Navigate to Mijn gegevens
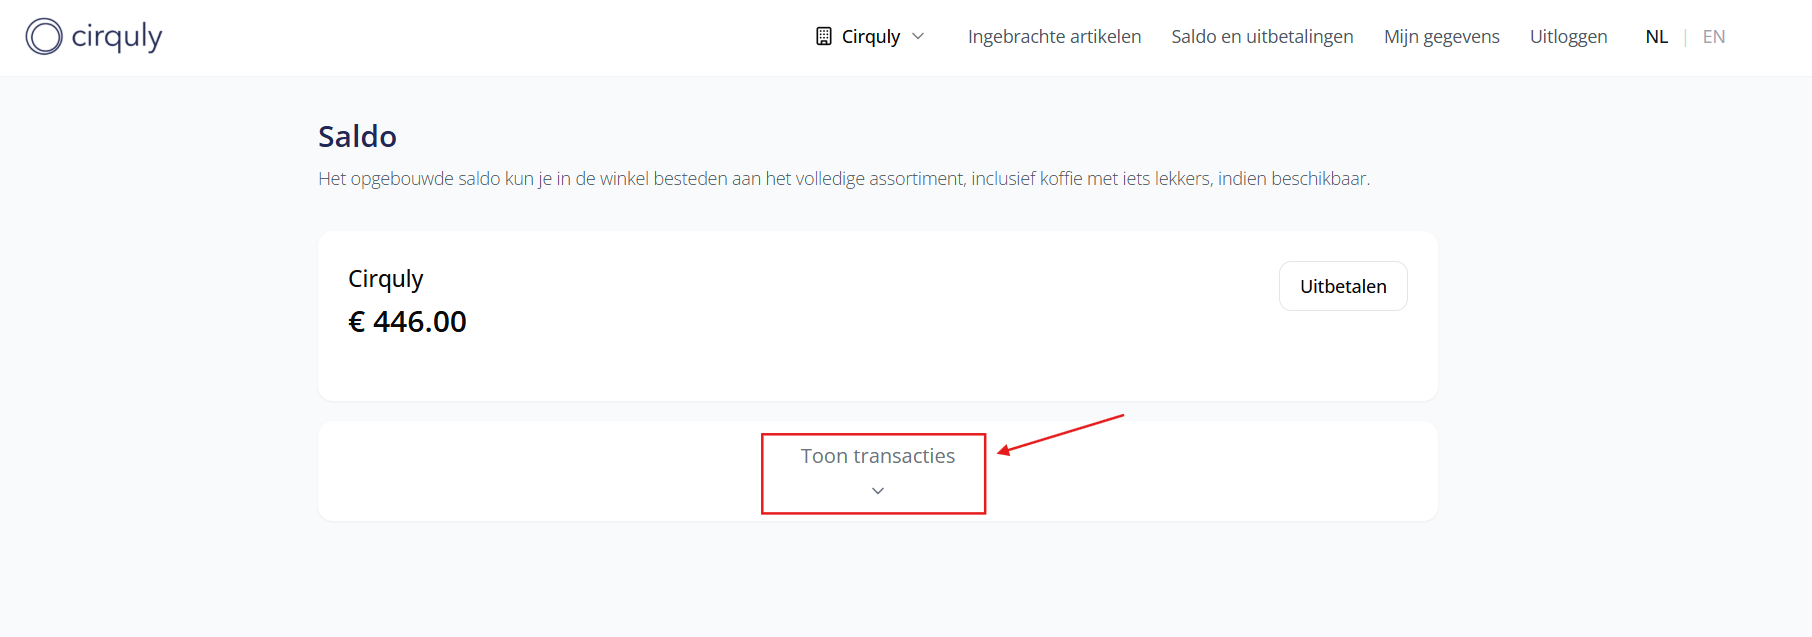Viewport: 1812px width, 637px height. pos(1441,37)
